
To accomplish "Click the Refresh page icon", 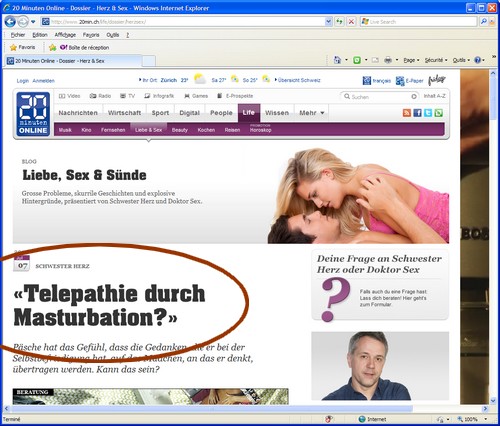I will [339, 22].
